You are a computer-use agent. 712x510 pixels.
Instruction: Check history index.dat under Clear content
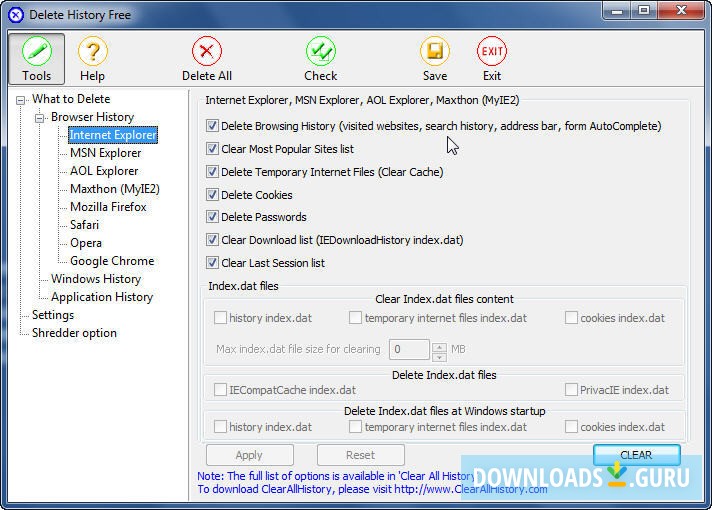click(x=220, y=317)
